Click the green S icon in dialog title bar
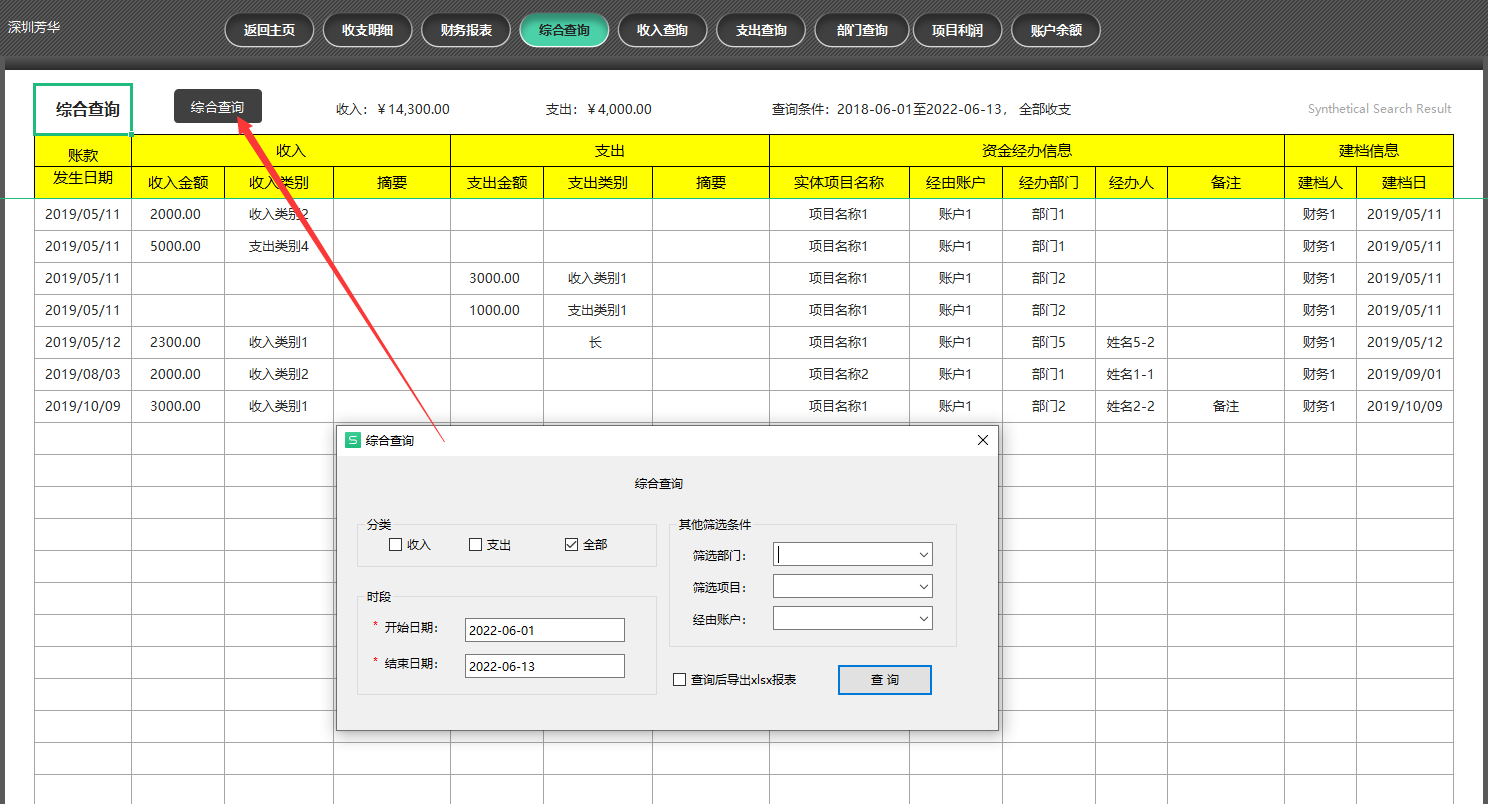Viewport: 1488px width, 804px height. click(352, 440)
